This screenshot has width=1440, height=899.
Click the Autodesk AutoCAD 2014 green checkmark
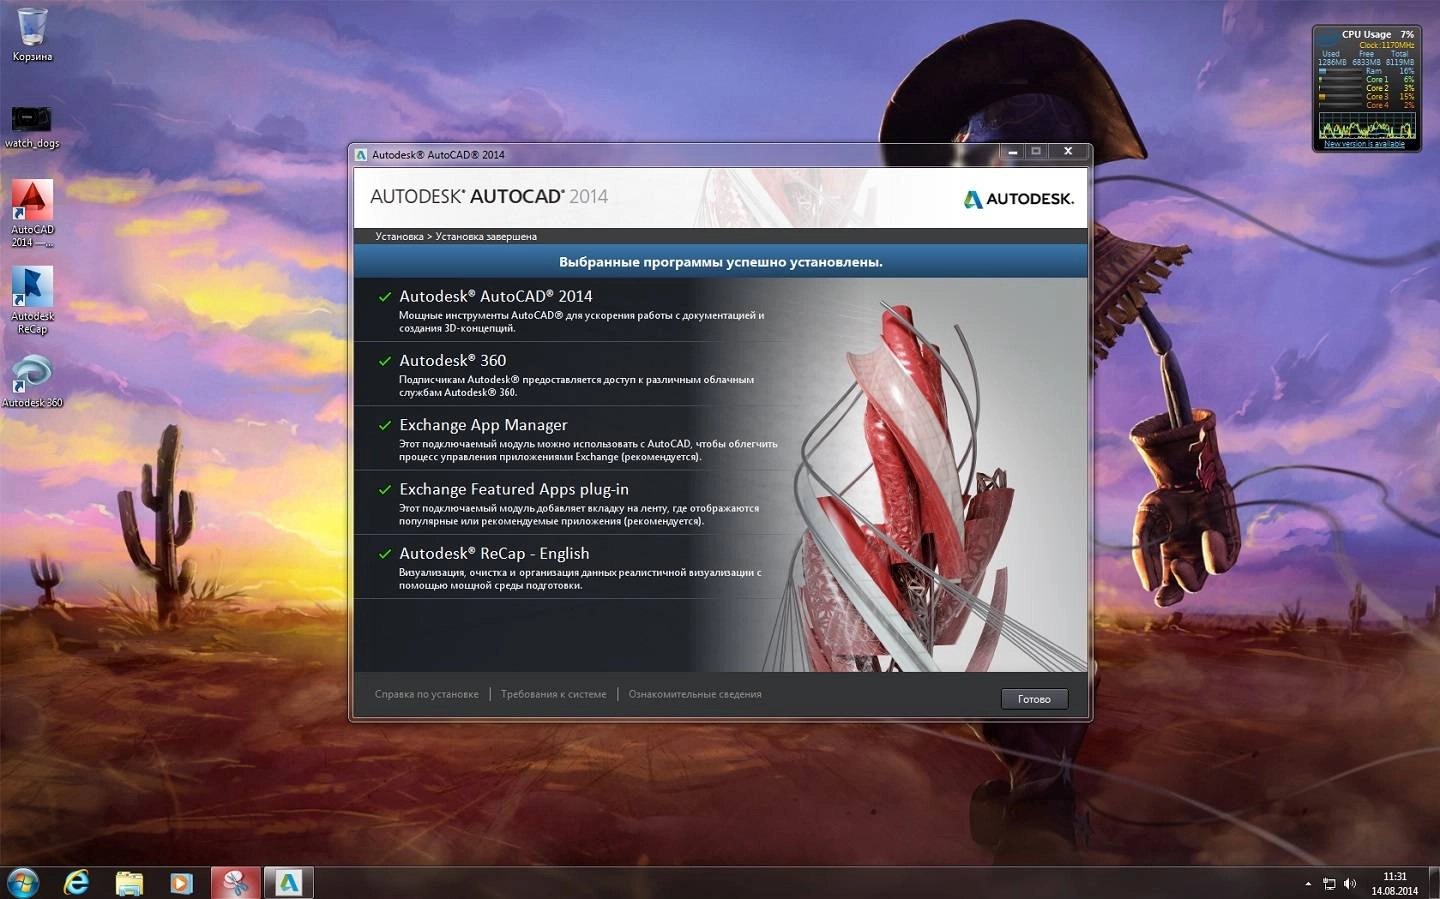pos(384,297)
